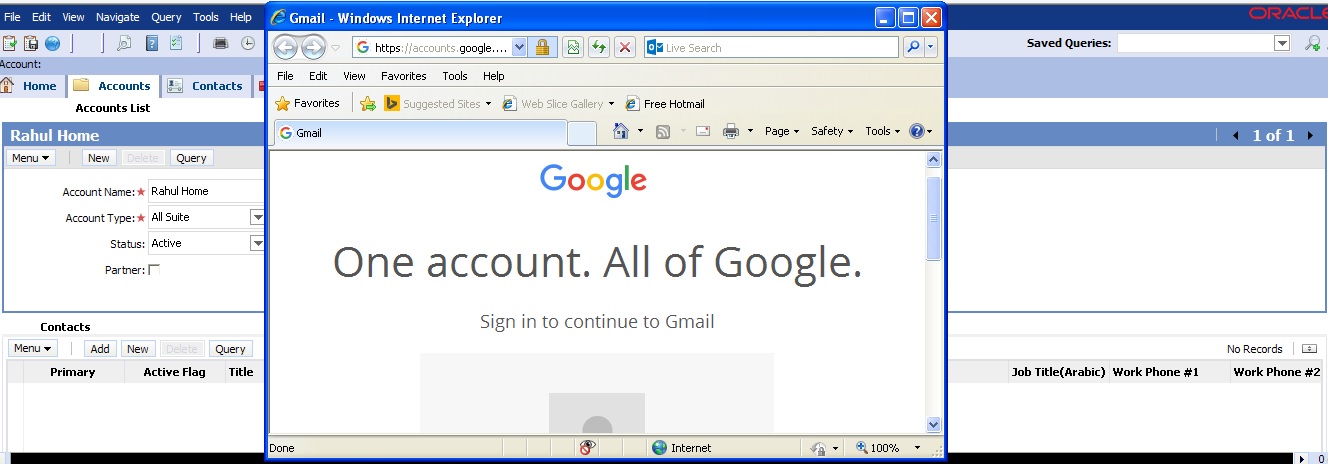Open the Suggested Sites link
The image size is (1328, 464).
[438, 104]
